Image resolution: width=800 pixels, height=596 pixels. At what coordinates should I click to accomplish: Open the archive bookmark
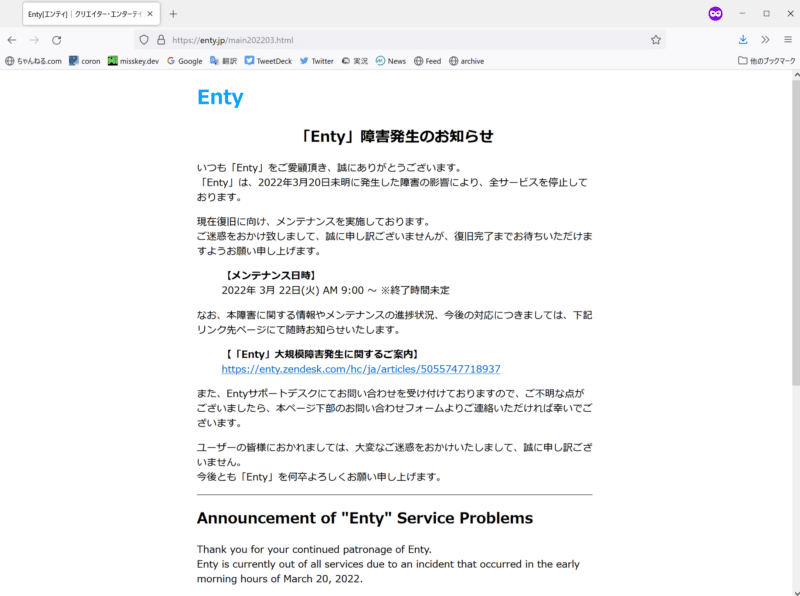click(x=467, y=61)
